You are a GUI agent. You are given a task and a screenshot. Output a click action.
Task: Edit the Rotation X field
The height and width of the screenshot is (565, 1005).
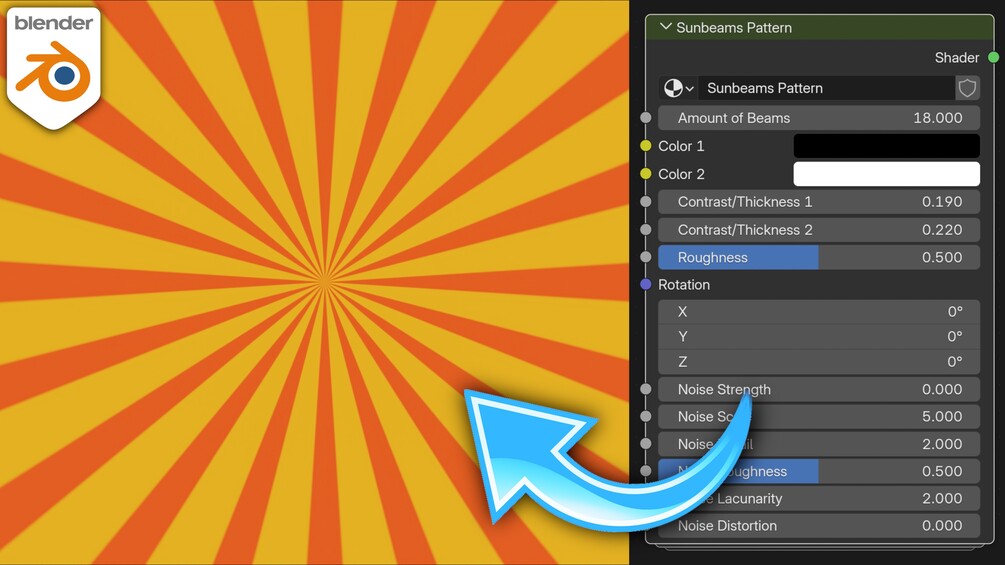pyautogui.click(x=818, y=311)
